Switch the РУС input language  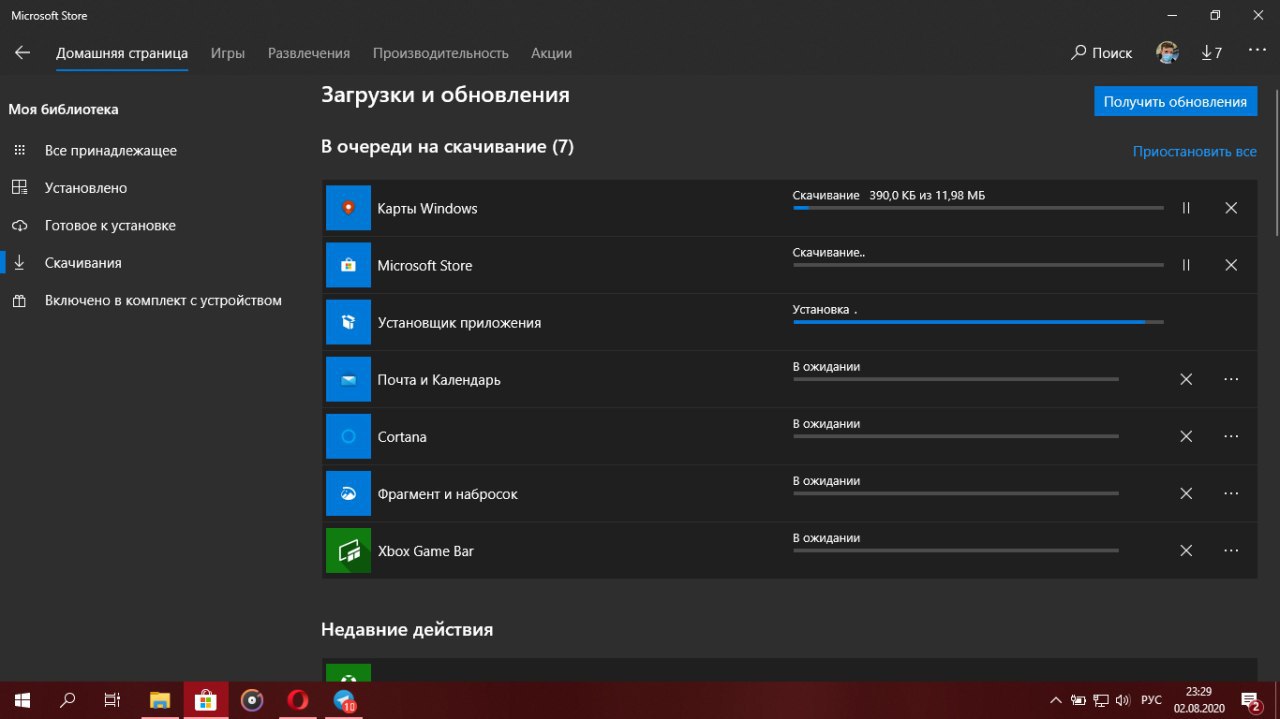(1151, 700)
